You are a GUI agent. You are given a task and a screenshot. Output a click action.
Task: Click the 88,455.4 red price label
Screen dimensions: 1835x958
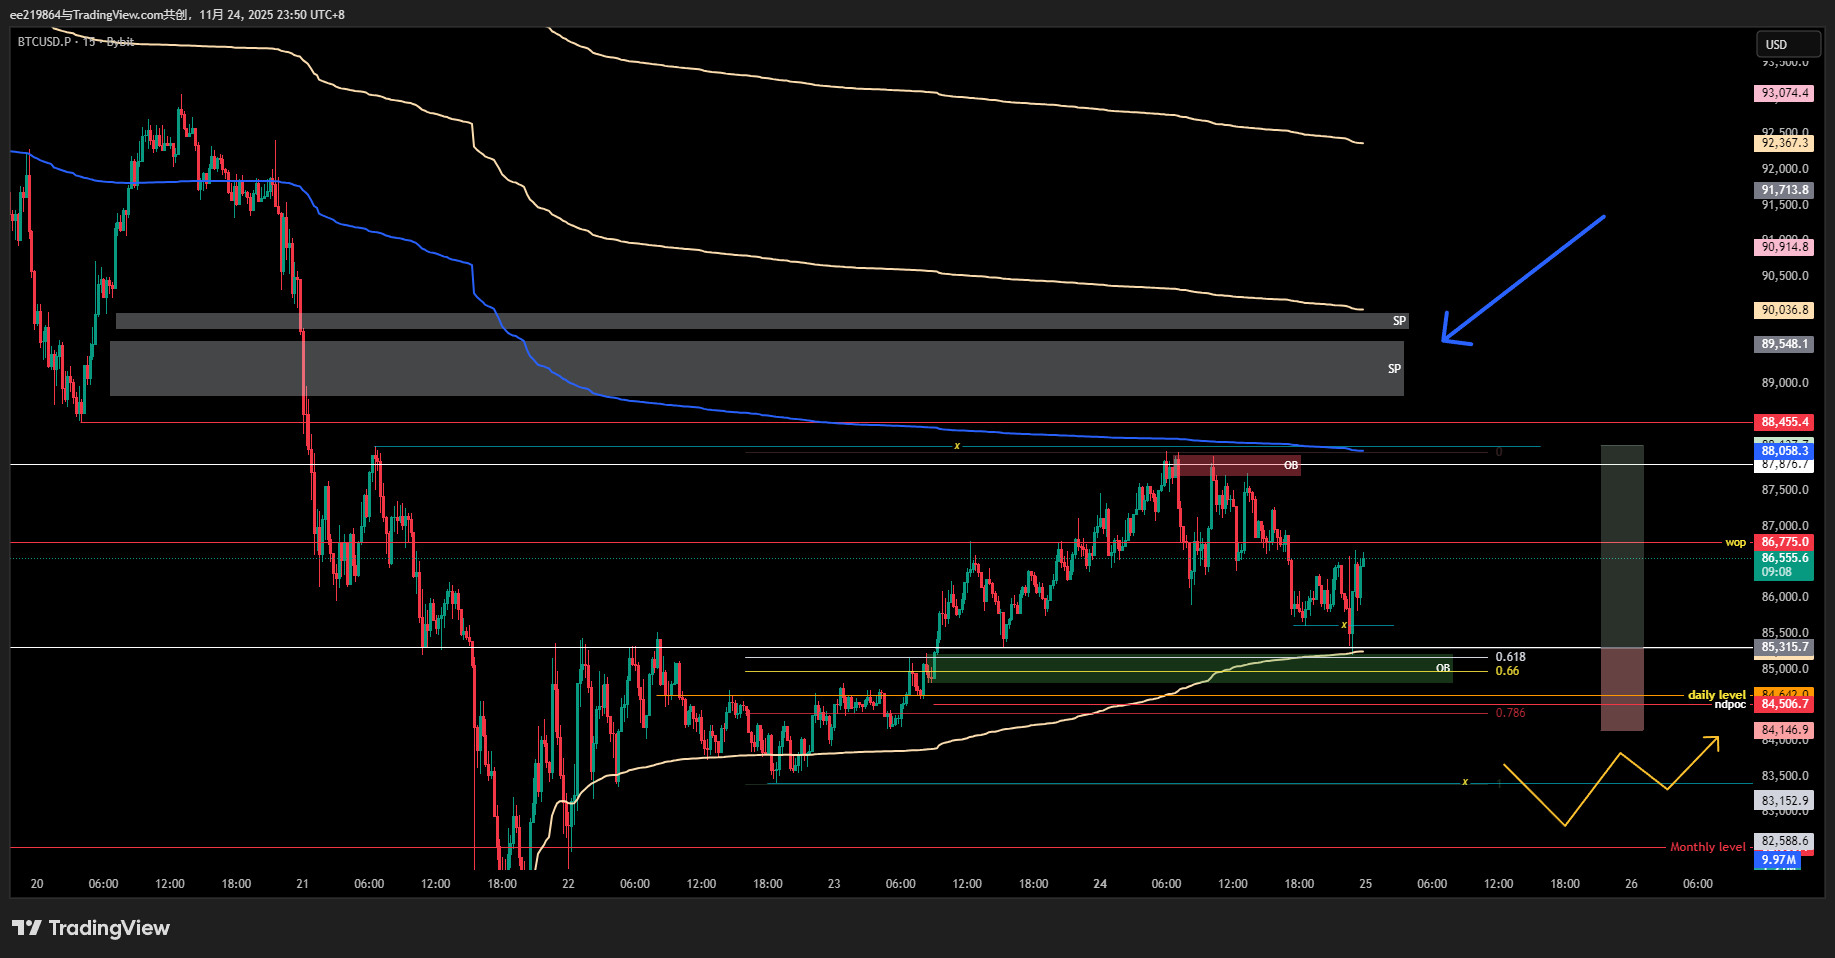(1785, 422)
